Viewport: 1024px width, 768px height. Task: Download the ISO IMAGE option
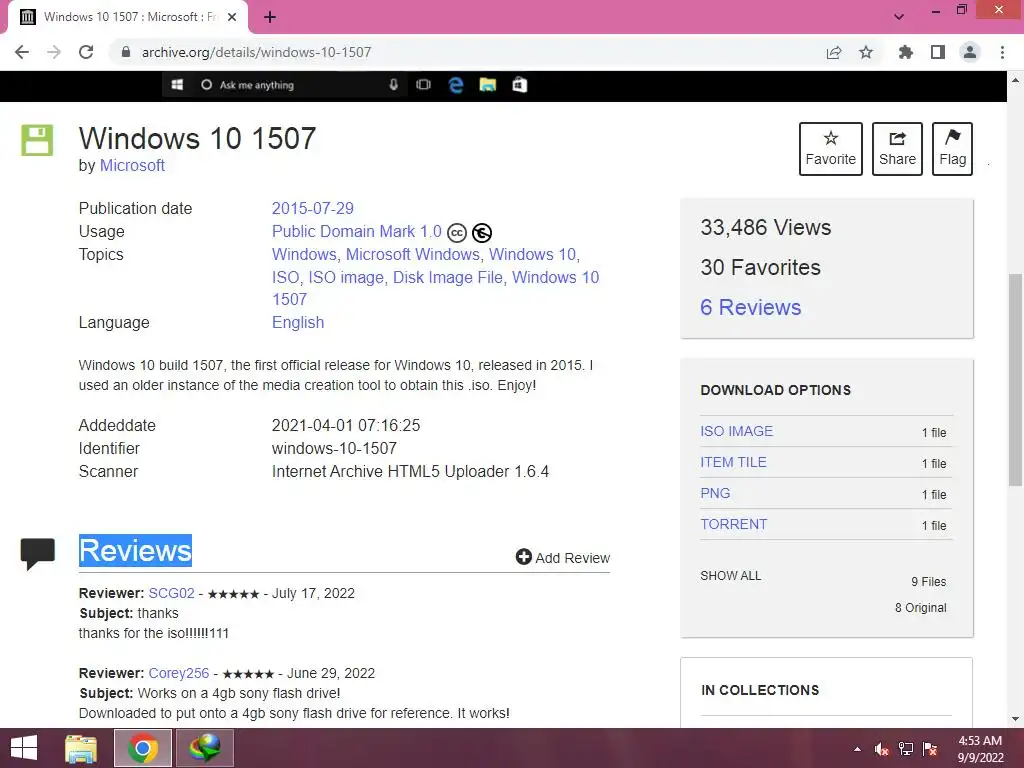[737, 431]
